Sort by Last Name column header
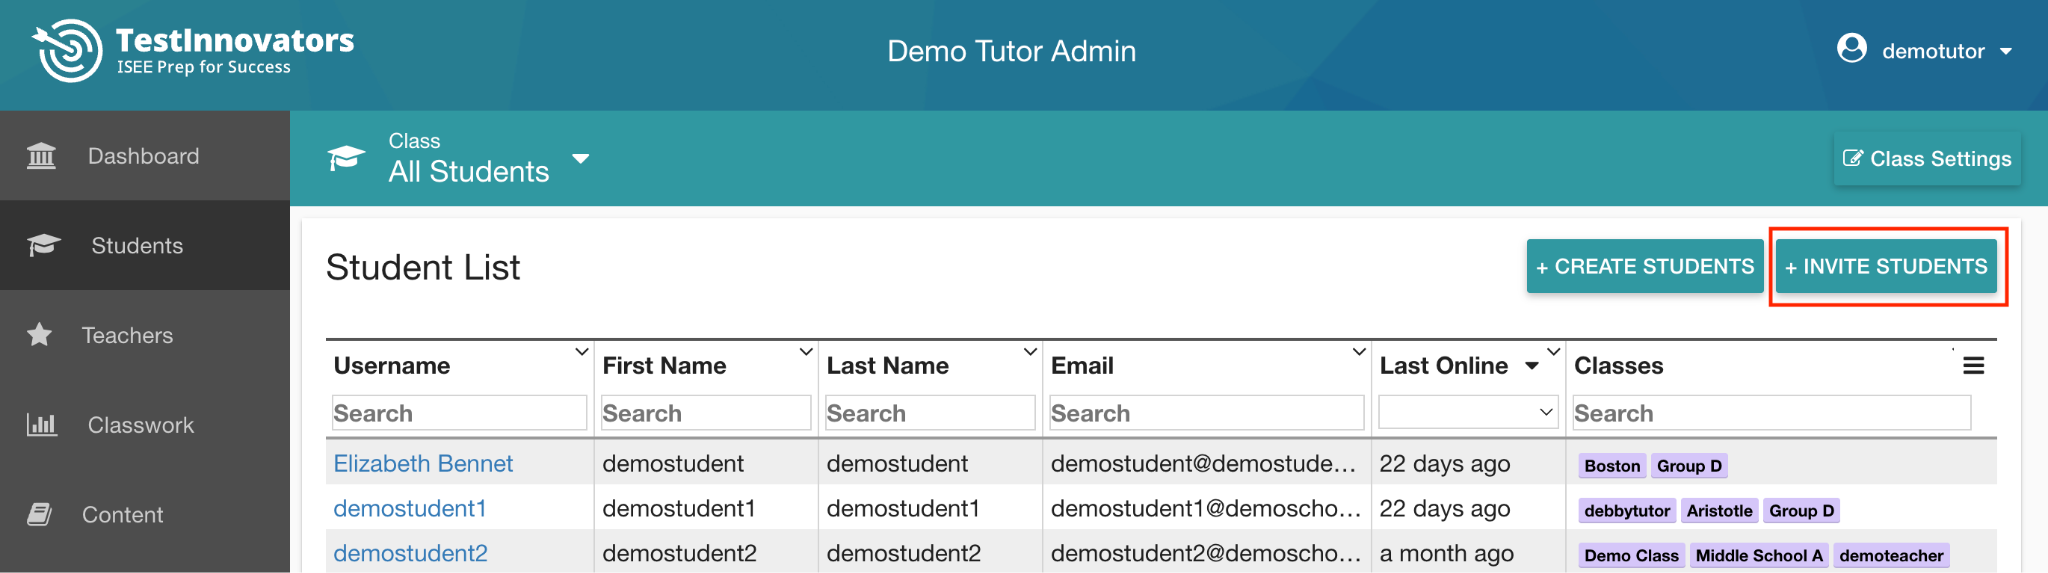 click(887, 366)
